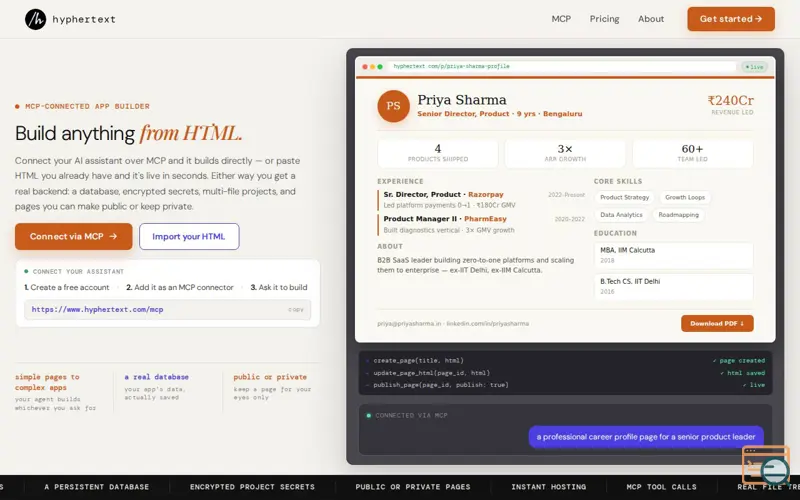
Task: Open the MCP nav item
Action: [561, 19]
